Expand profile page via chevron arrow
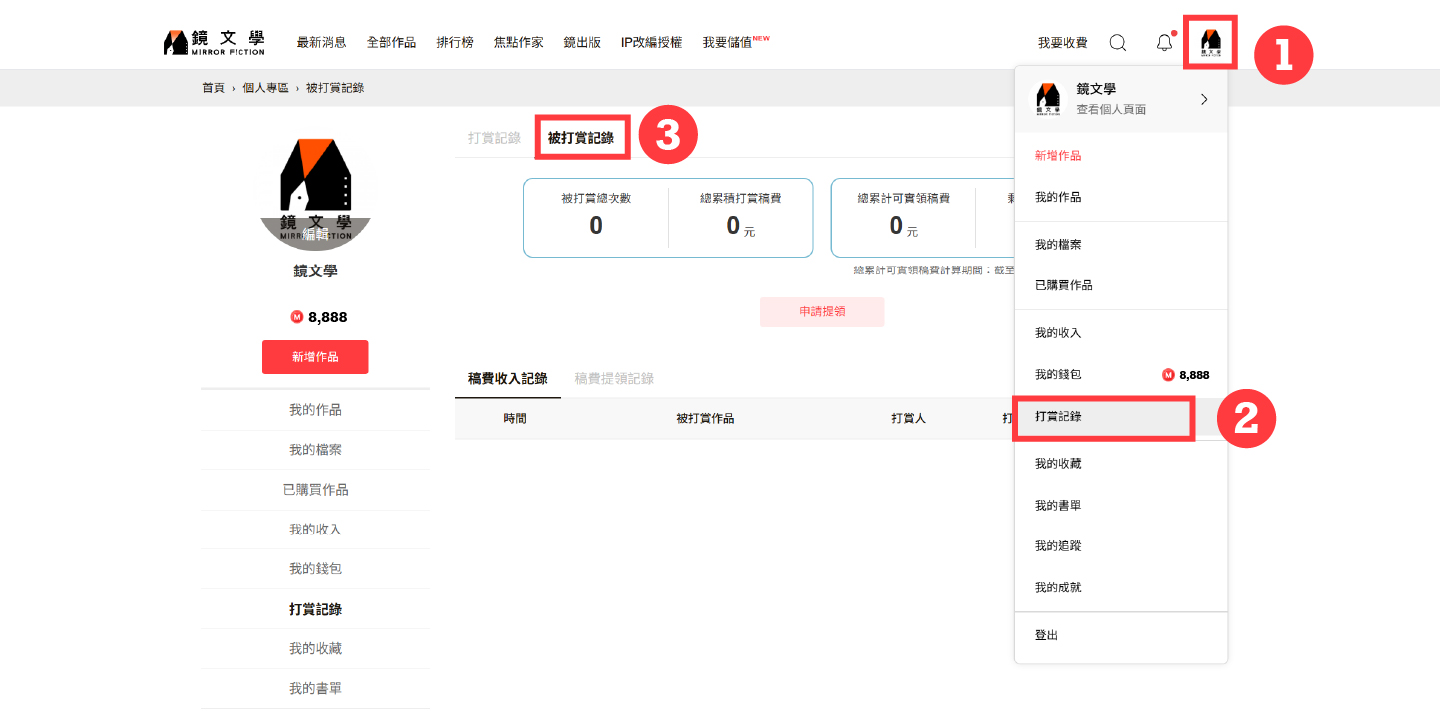Image resolution: width=1440 pixels, height=711 pixels. 1204,99
